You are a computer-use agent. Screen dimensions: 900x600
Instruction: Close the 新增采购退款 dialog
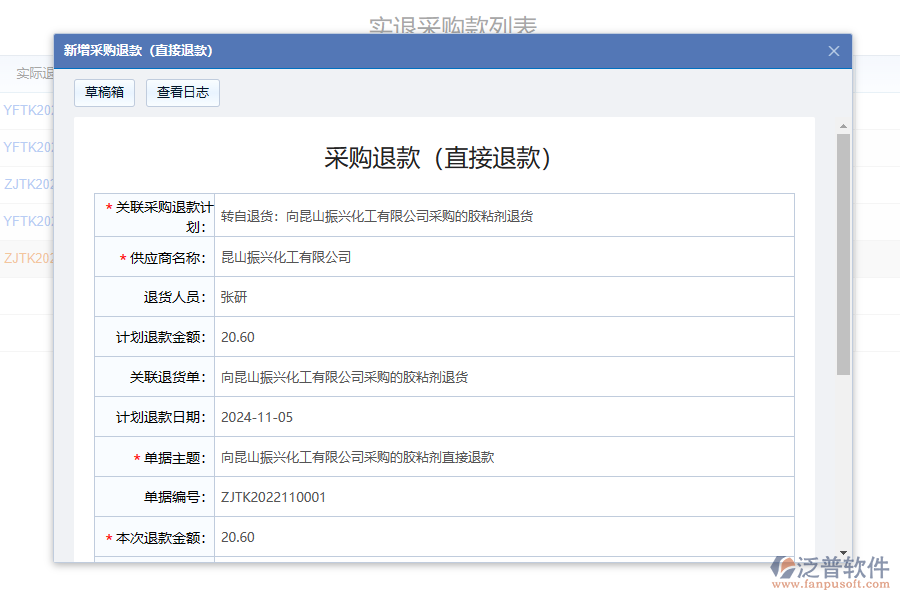pos(833,51)
